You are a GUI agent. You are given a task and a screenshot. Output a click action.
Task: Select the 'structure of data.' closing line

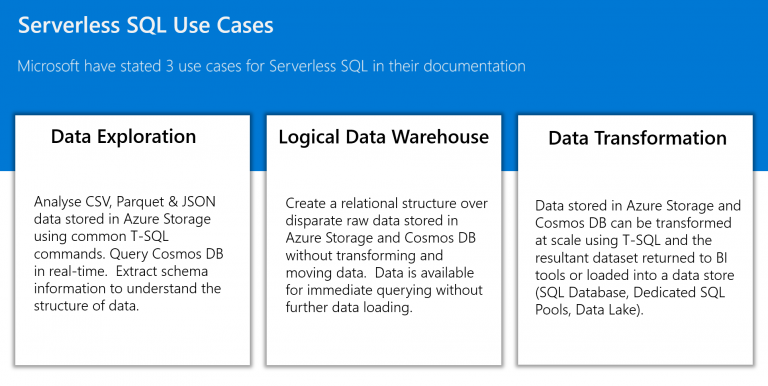[87, 307]
